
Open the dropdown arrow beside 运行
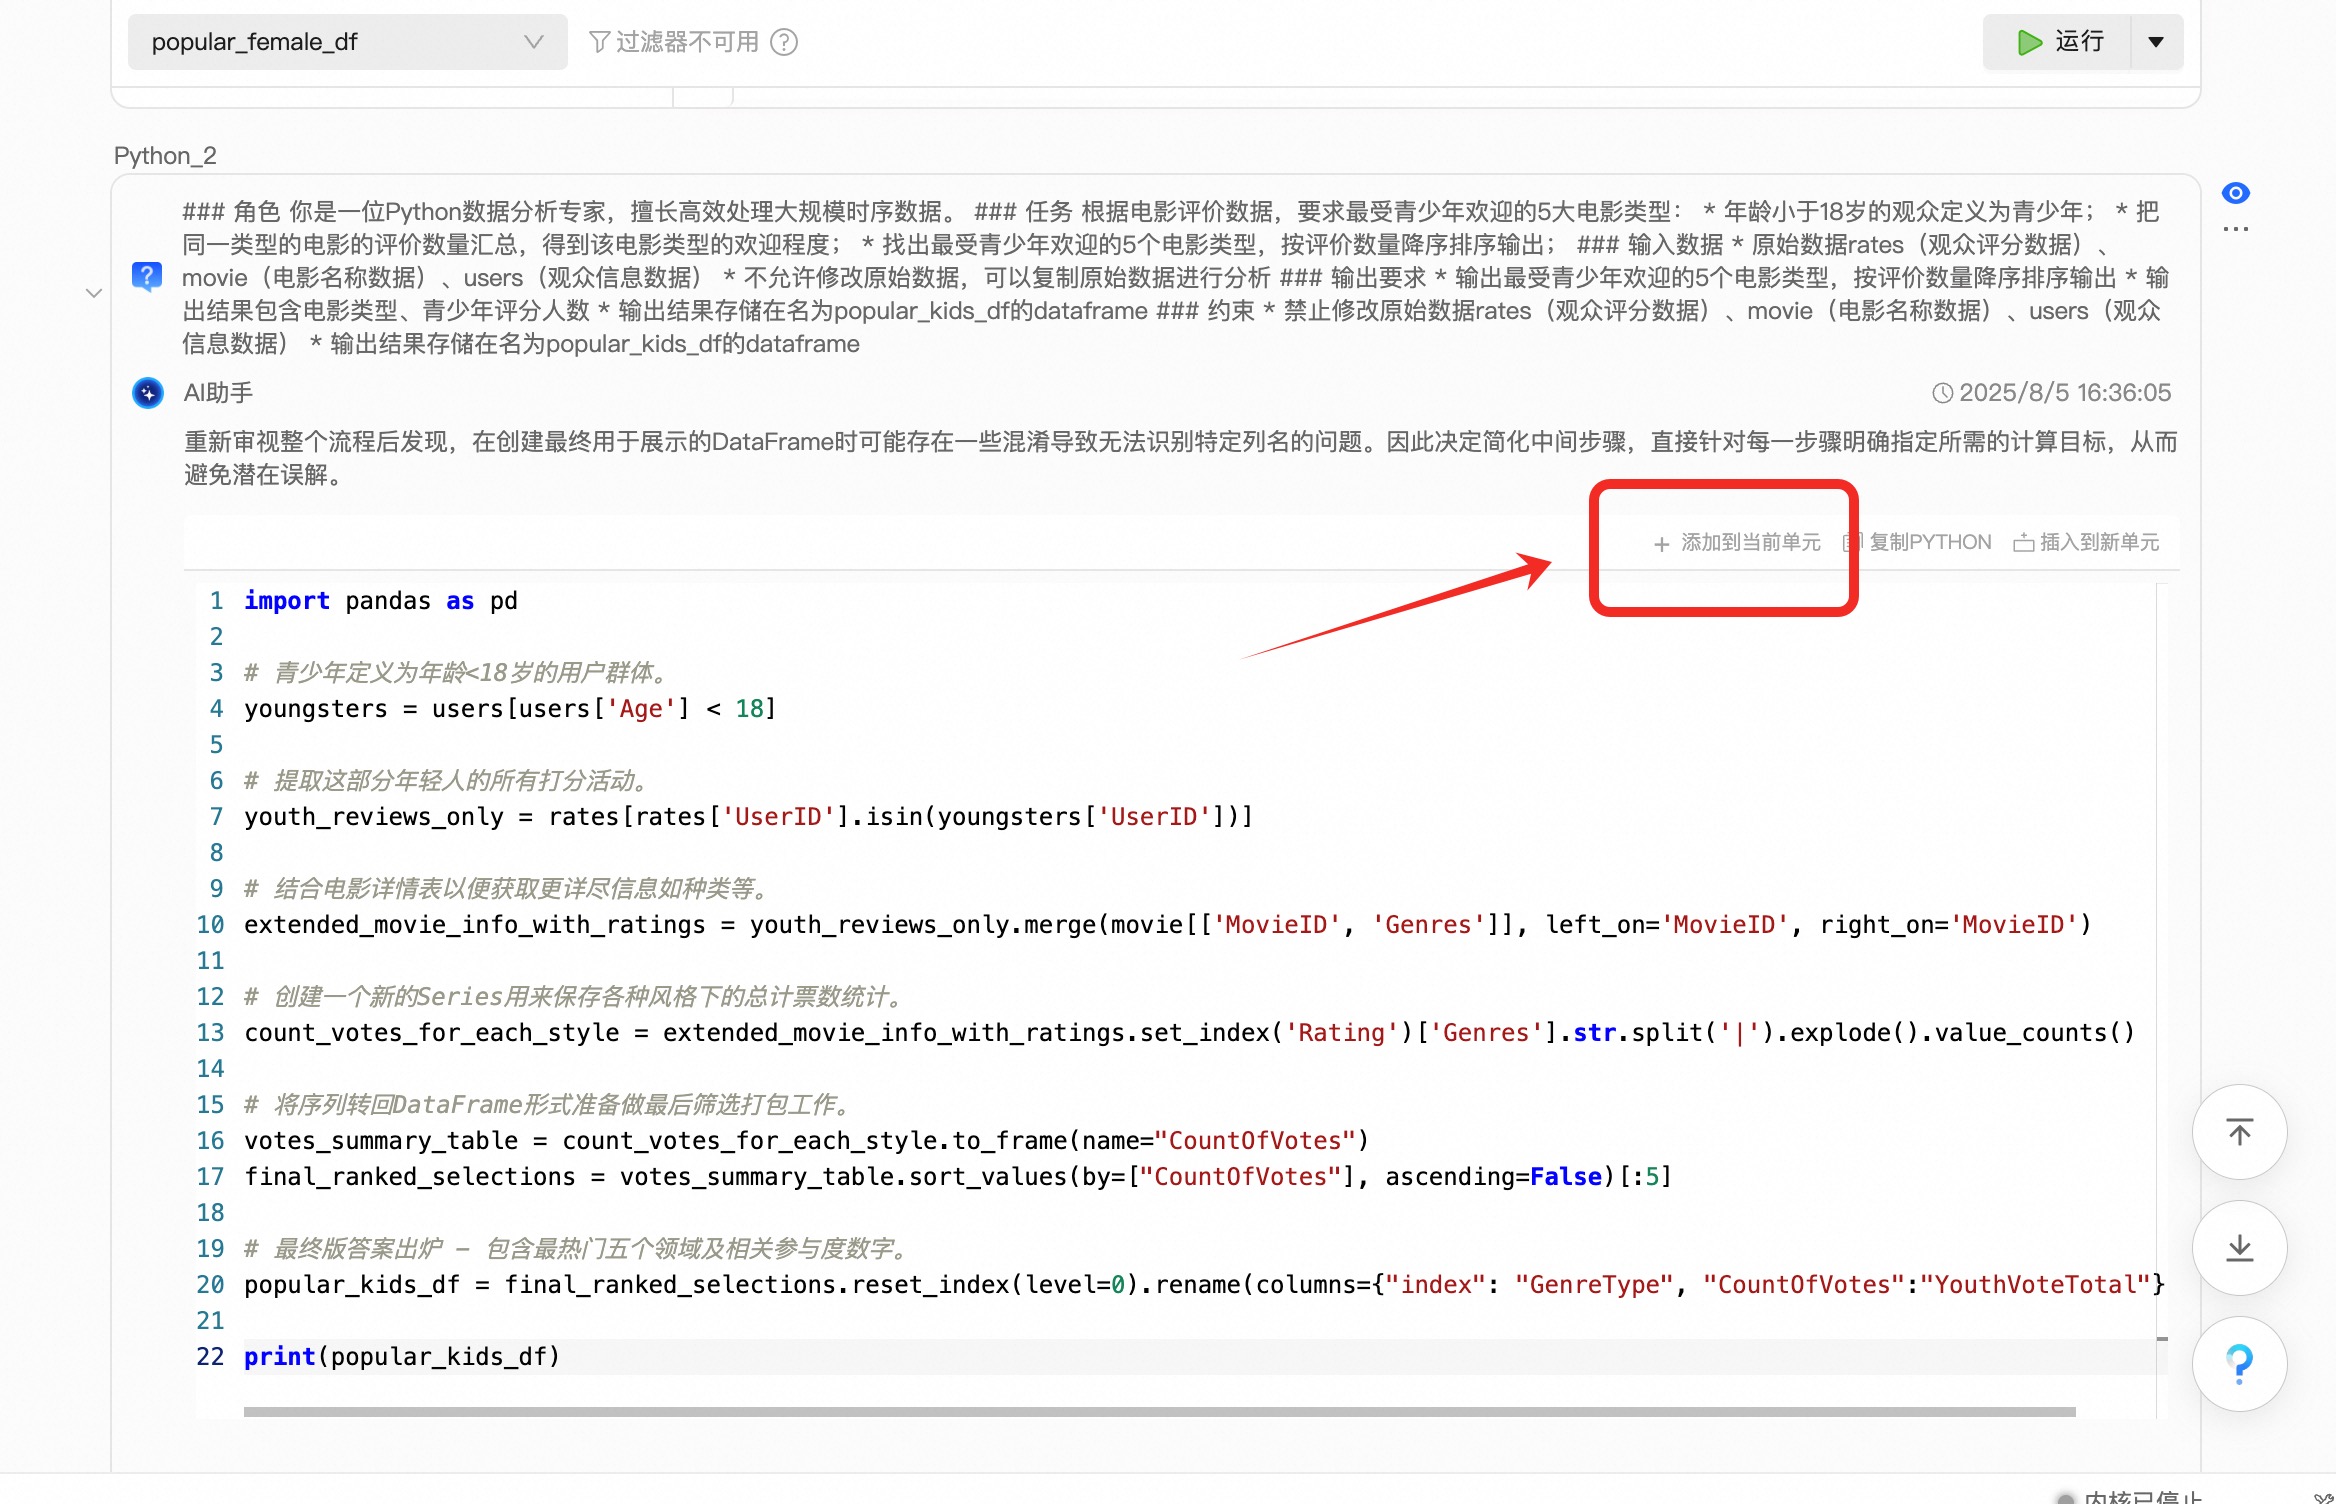click(x=2156, y=42)
